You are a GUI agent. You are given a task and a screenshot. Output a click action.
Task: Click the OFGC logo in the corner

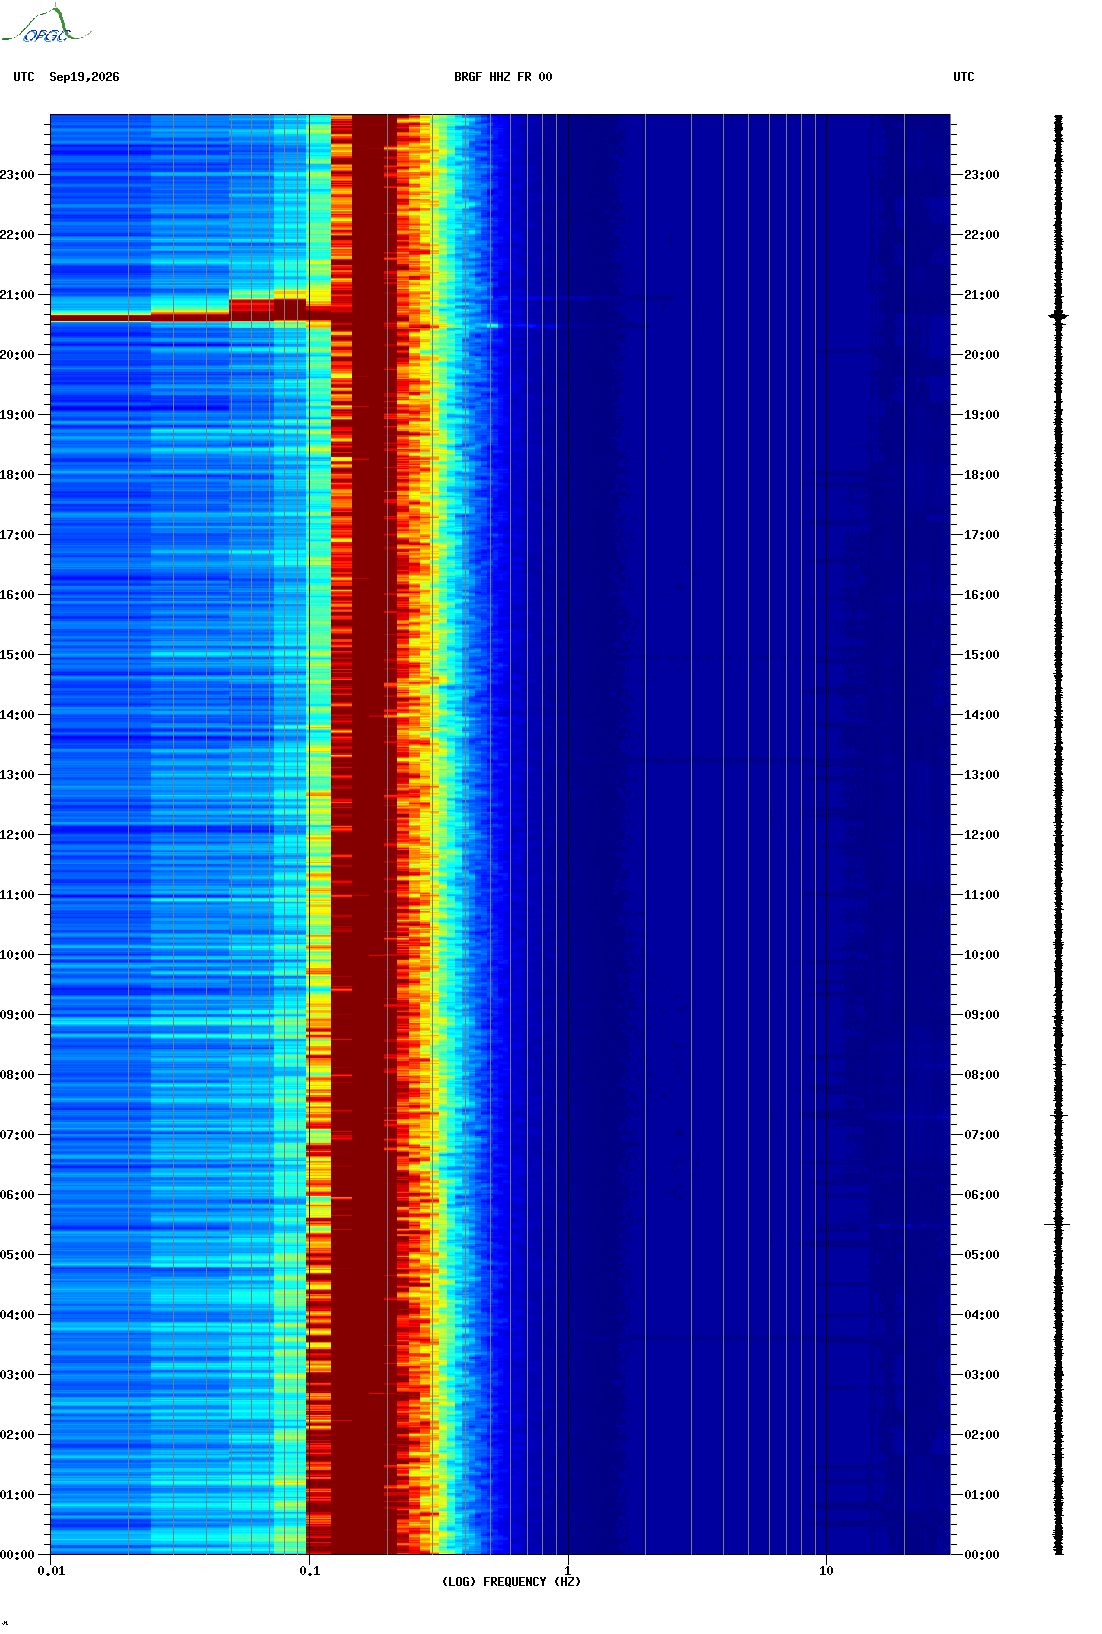pyautogui.click(x=46, y=25)
